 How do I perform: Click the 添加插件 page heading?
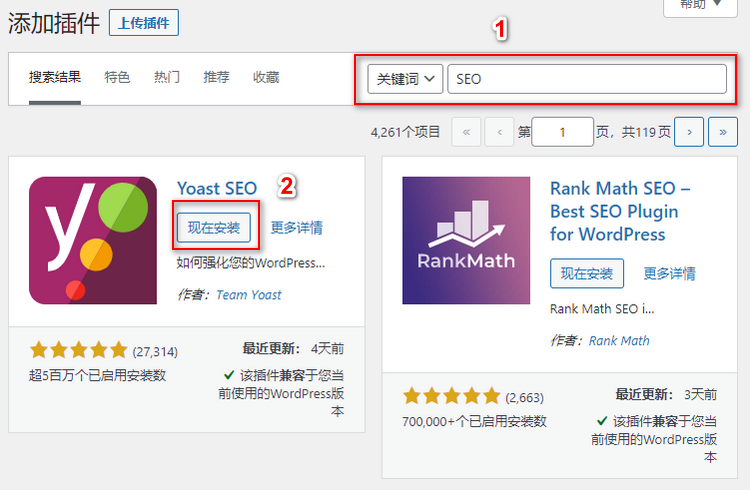pos(54,22)
